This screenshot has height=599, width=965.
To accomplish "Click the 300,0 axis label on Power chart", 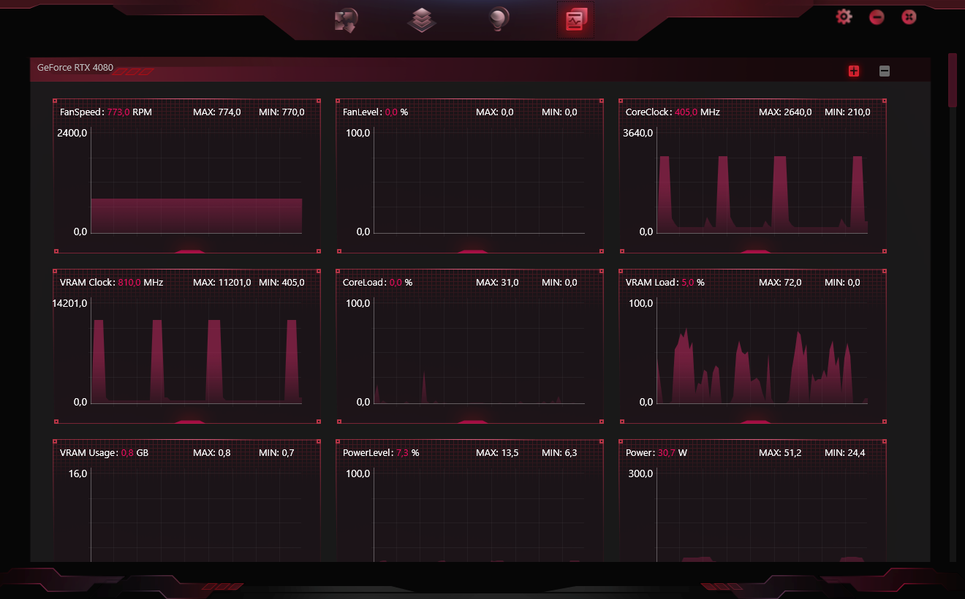I will [x=641, y=474].
